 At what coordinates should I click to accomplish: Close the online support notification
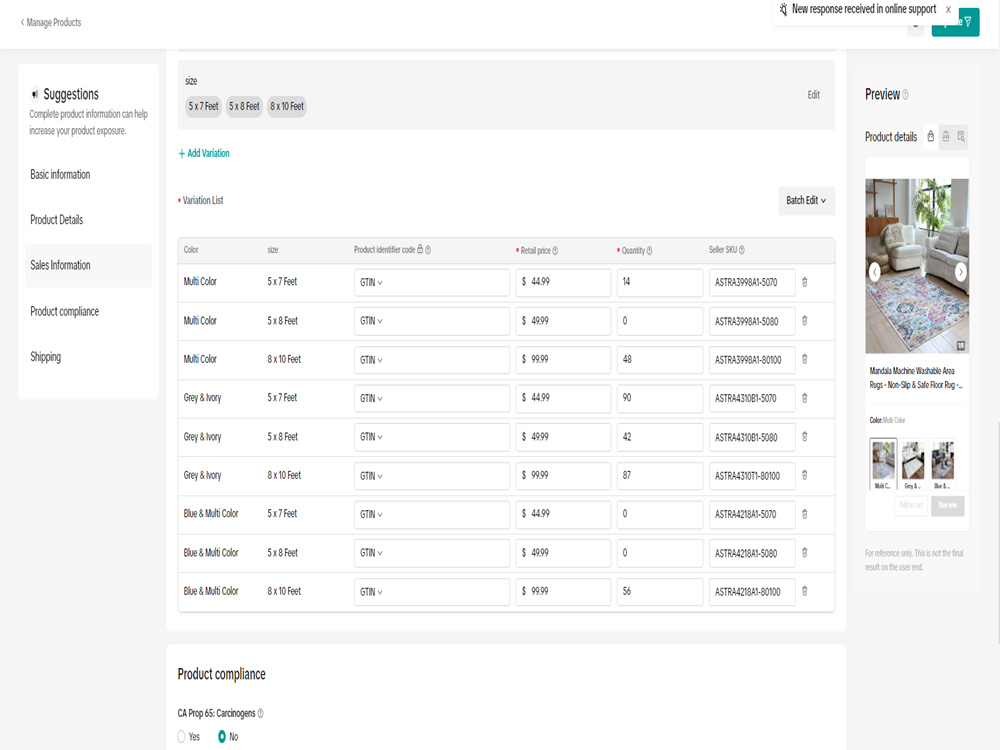coord(948,10)
